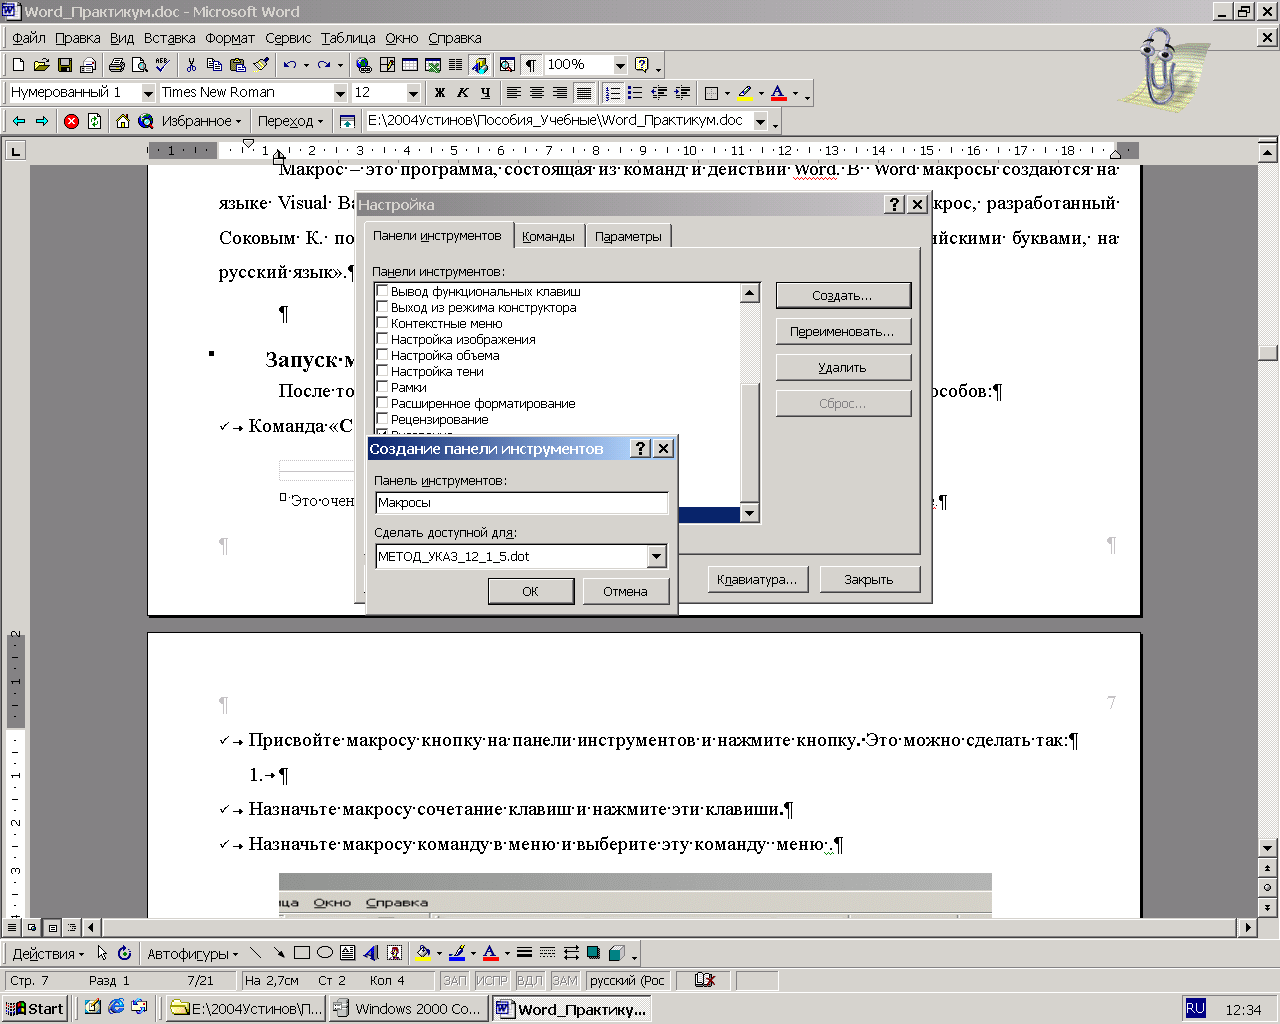This screenshot has width=1280, height=1024.
Task: Launch Internet Explorer from Quick Launch
Action: pos(116,1007)
